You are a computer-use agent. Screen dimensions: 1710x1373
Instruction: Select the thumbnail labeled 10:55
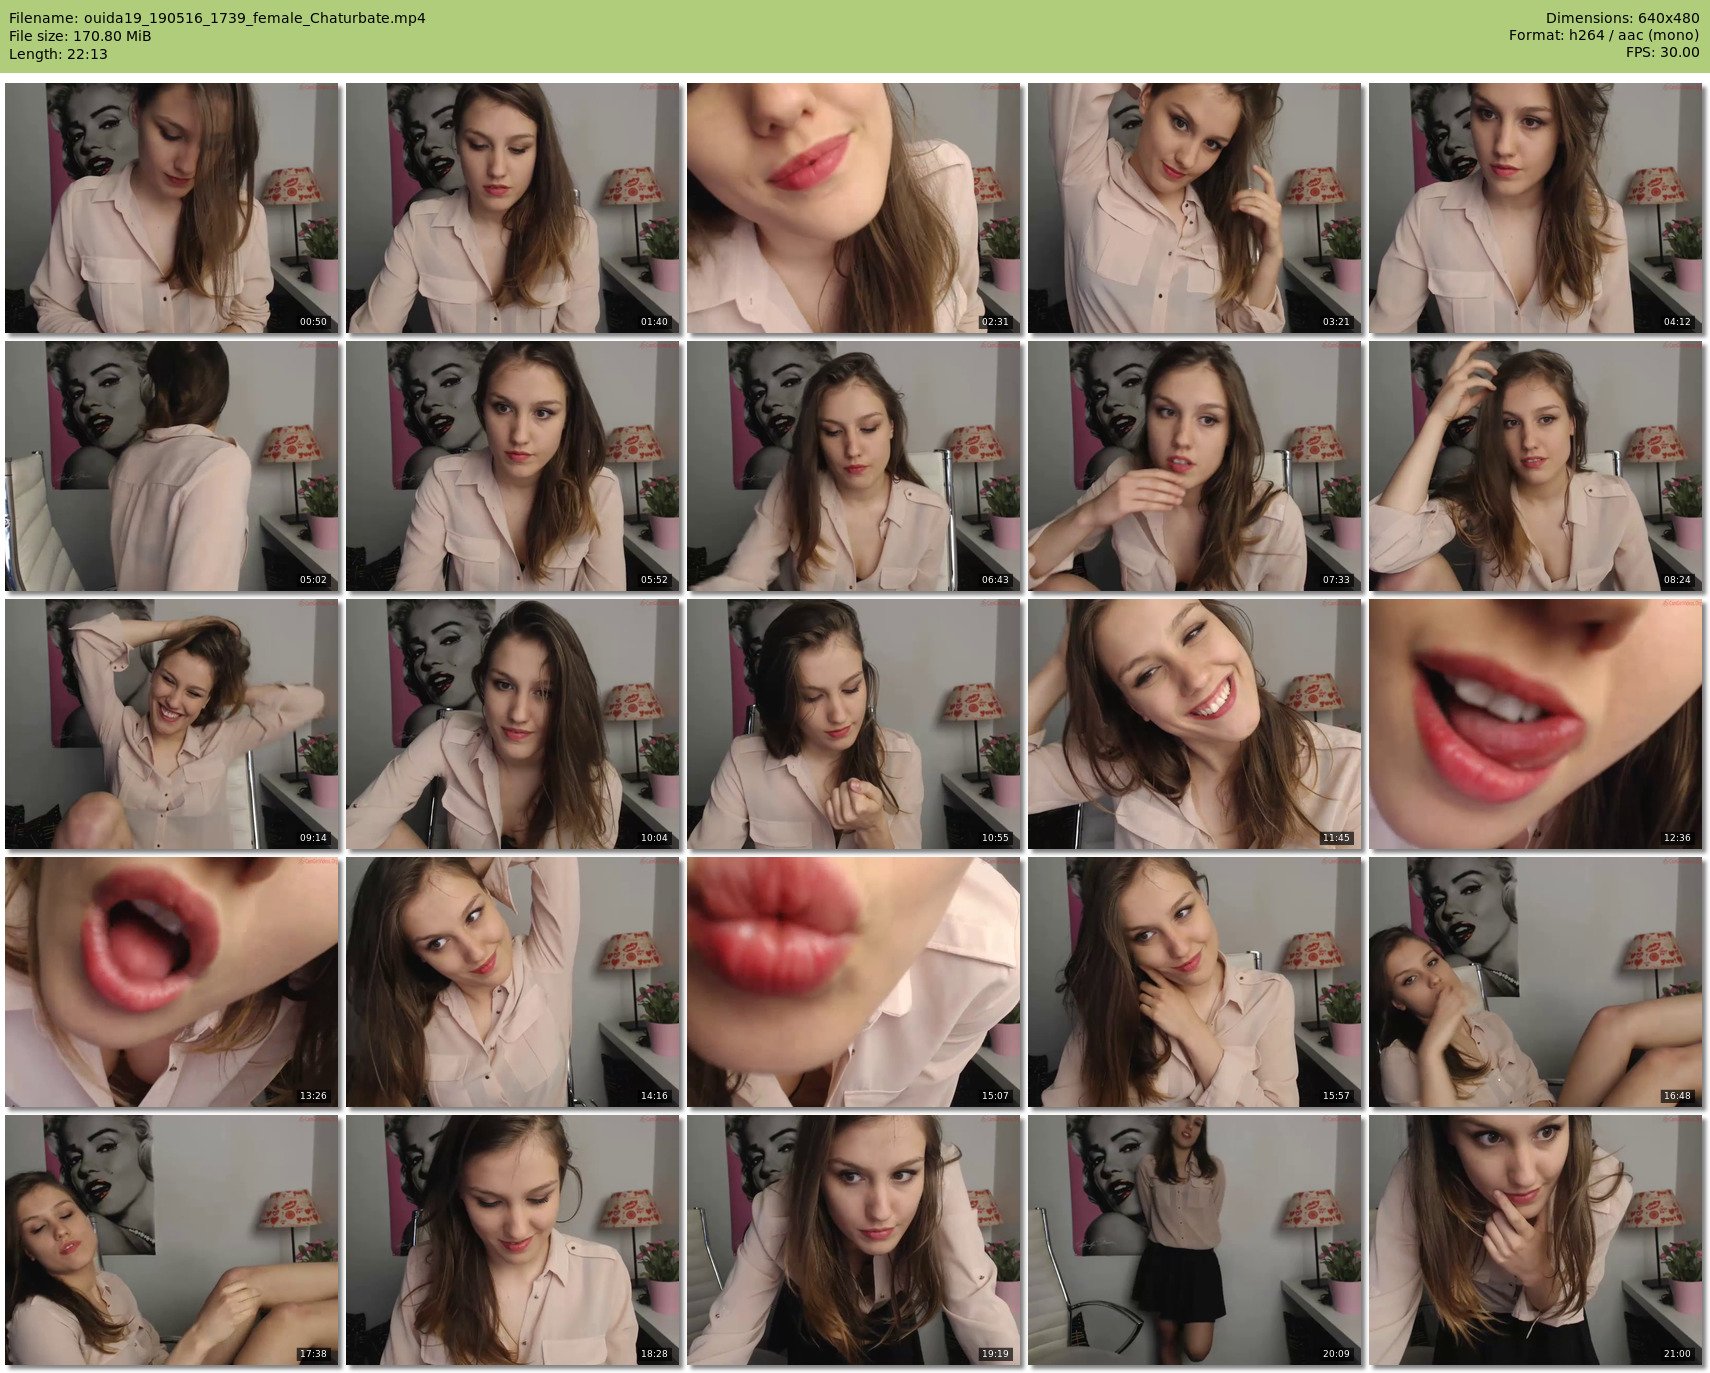[854, 724]
